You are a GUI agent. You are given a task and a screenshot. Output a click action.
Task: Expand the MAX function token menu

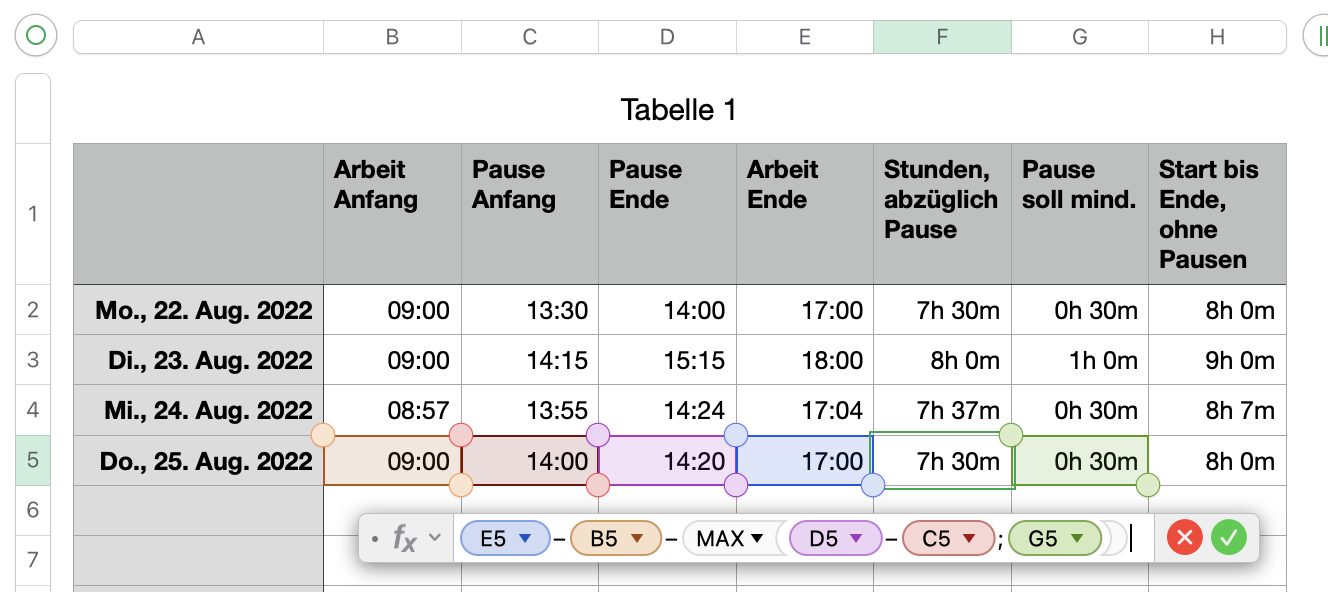point(757,539)
